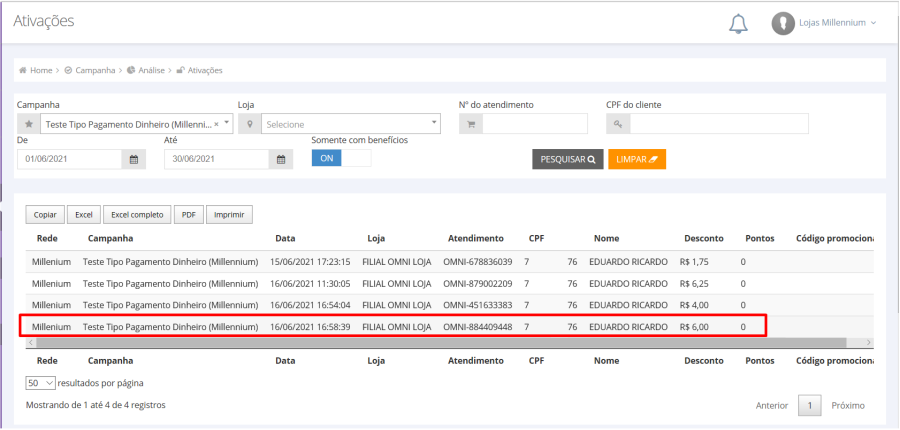Sort by the top Data column header
The height and width of the screenshot is (430, 900).
pos(285,238)
